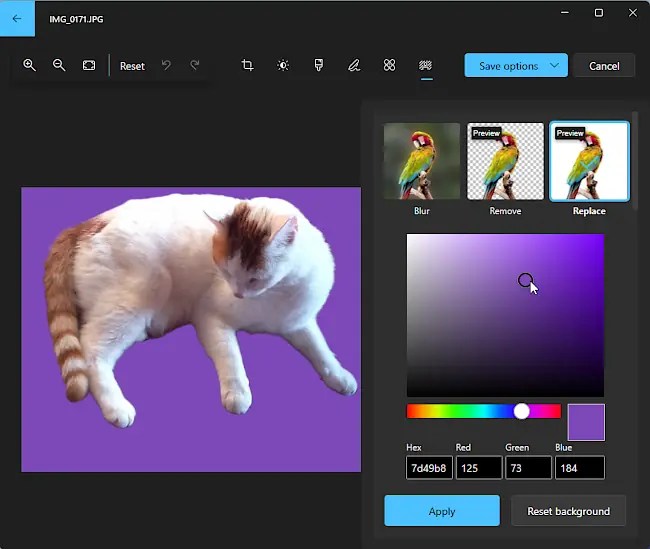Maximize the Photos window

pyautogui.click(x=599, y=13)
